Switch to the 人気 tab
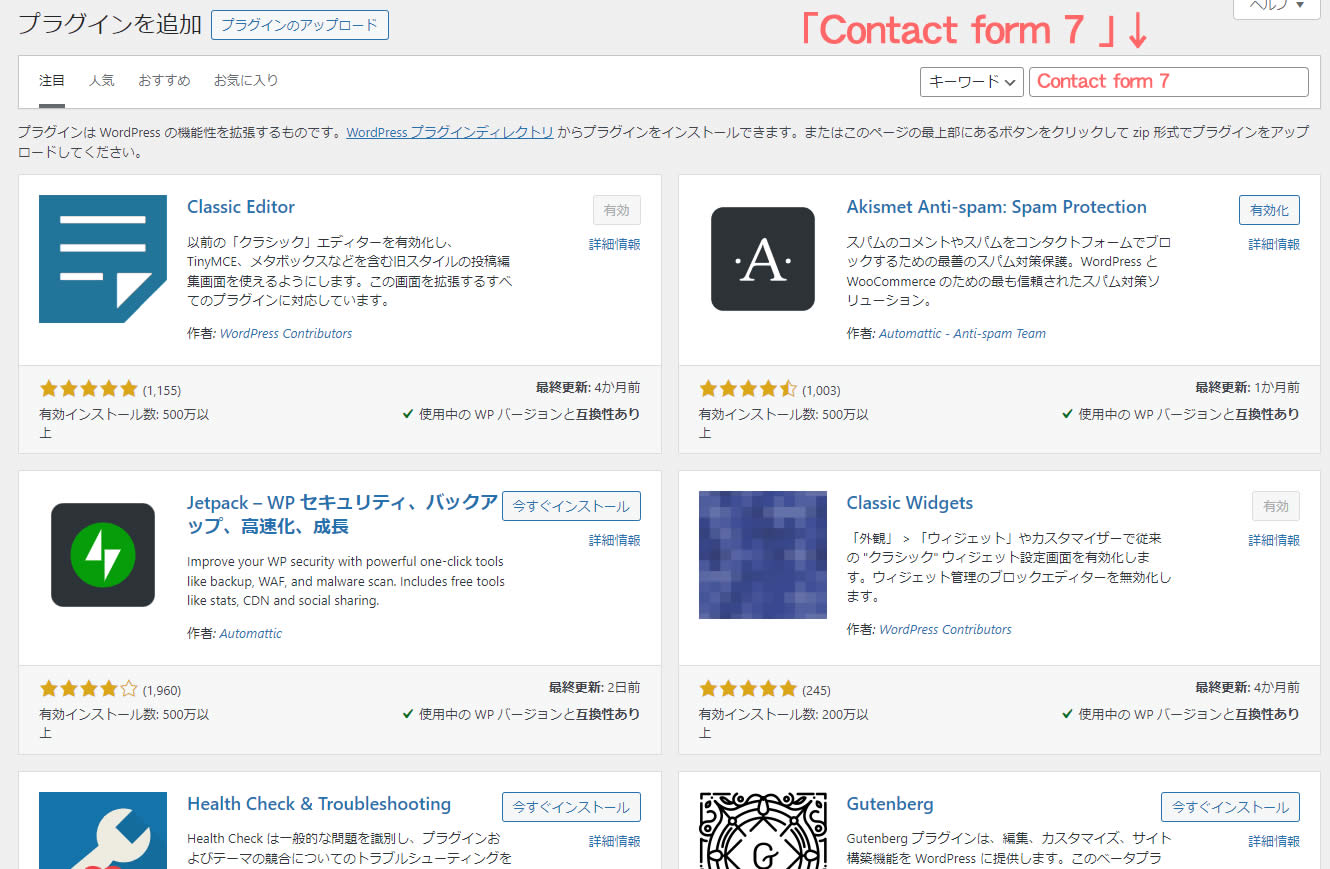The width and height of the screenshot is (1330, 869). pos(101,80)
